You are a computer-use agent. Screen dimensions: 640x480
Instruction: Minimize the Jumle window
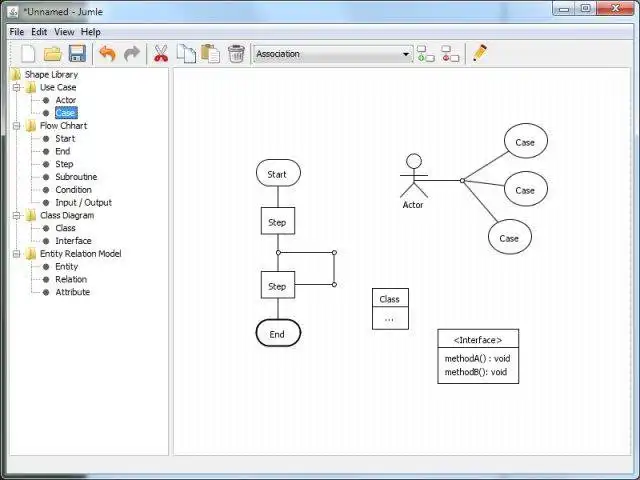(564, 9)
